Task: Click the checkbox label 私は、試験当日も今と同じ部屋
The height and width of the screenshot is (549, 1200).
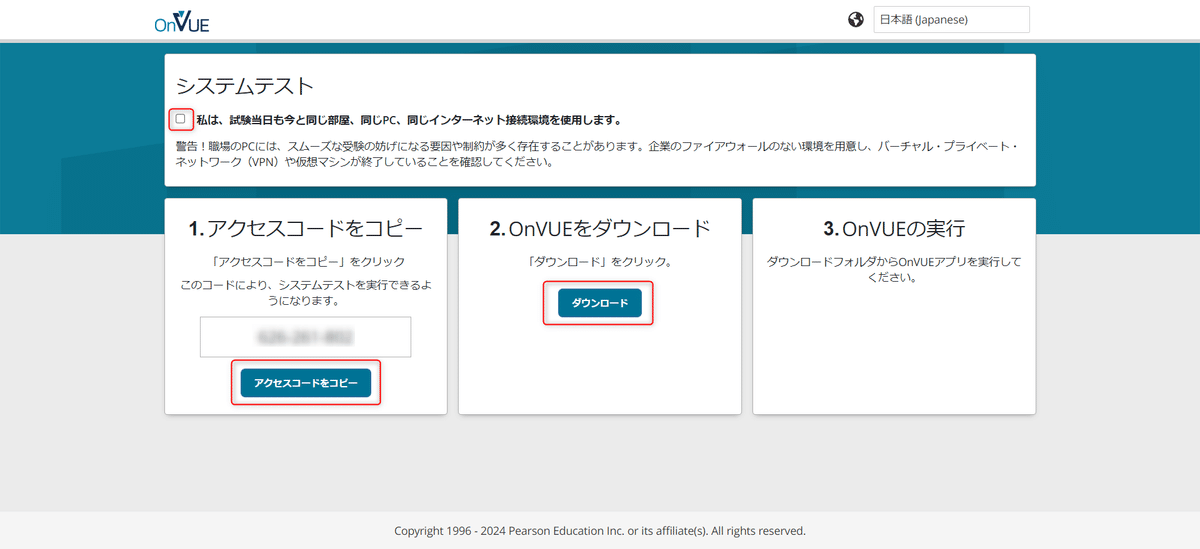Action: 408,120
